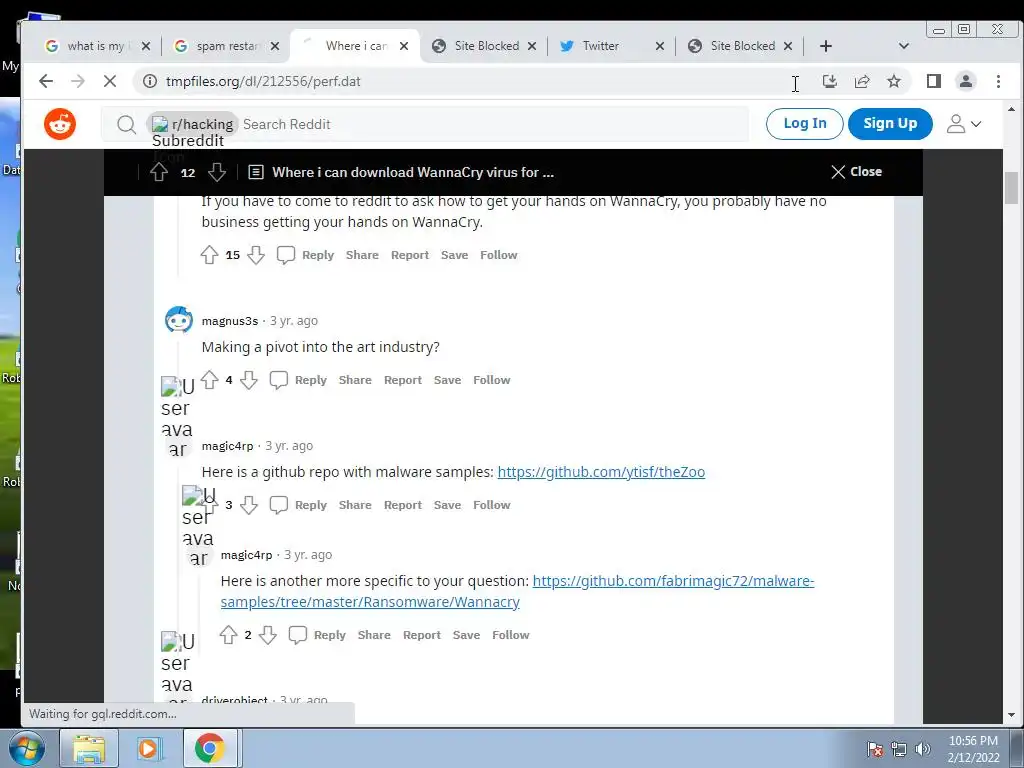This screenshot has height=768, width=1024.
Task: Open the tab search dropdown chevron
Action: tap(904, 46)
